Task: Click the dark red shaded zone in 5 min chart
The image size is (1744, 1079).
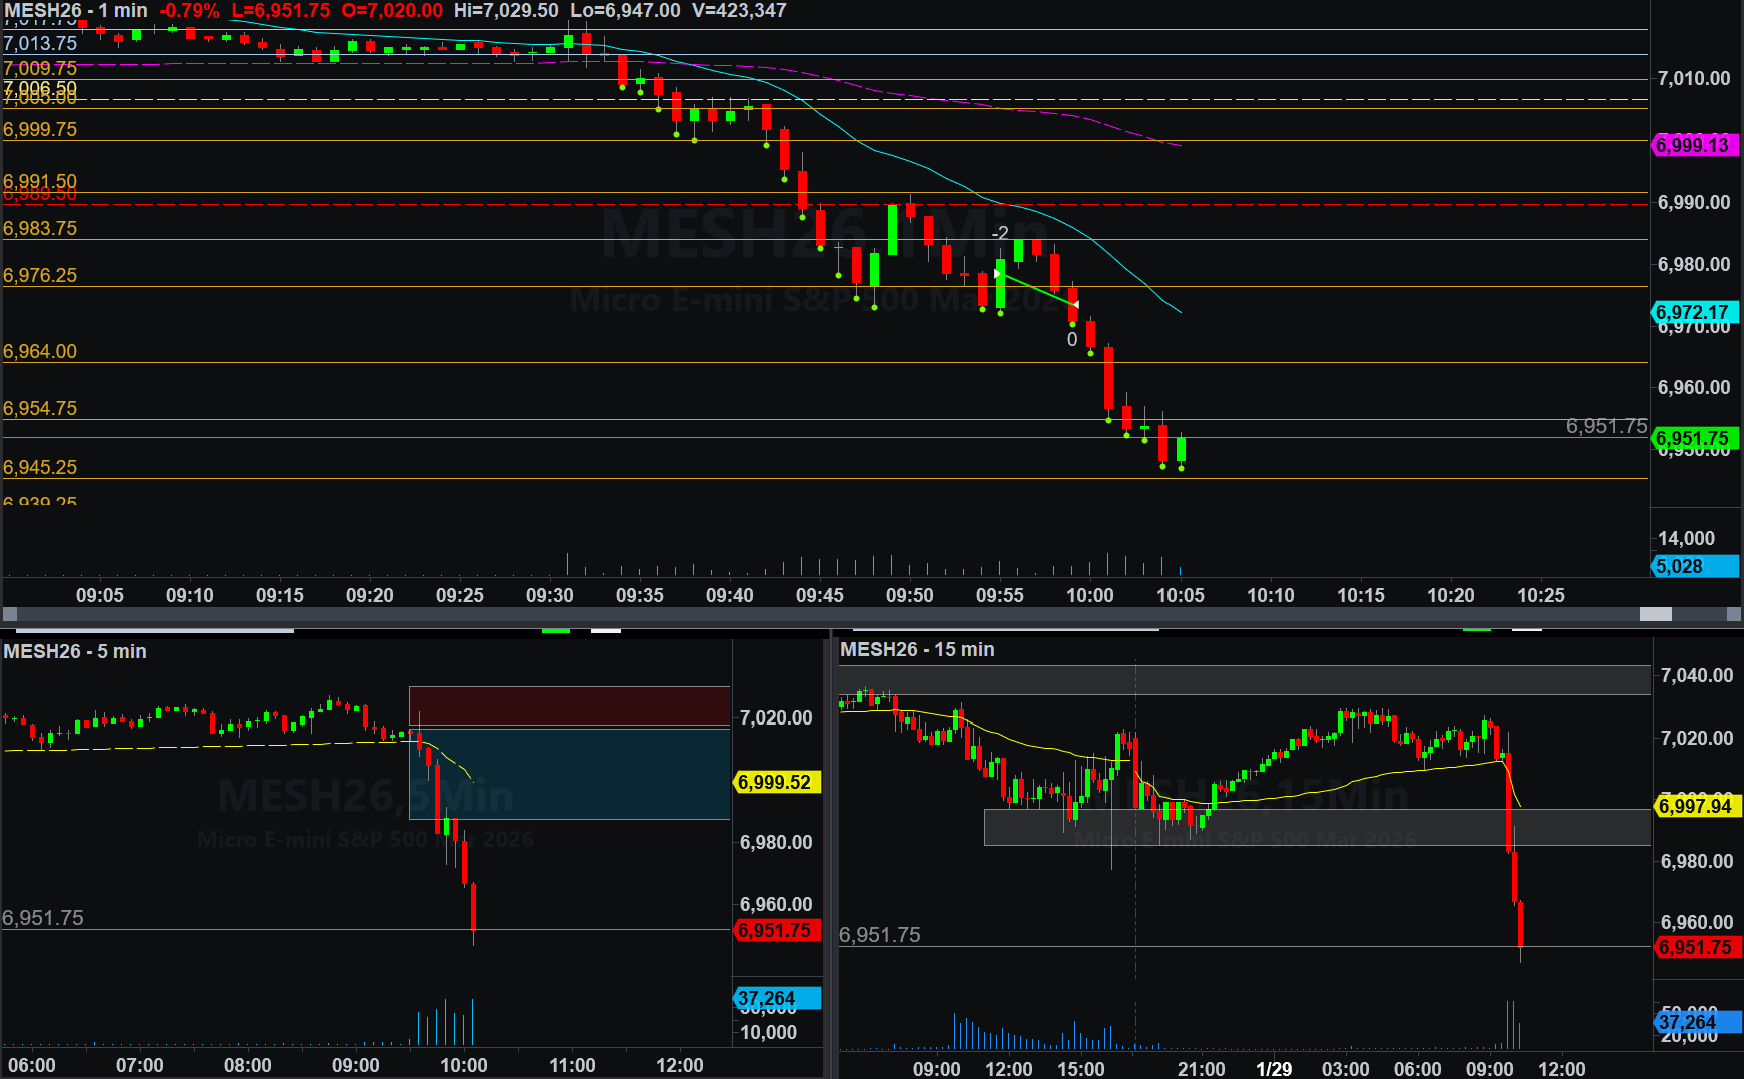Action: pos(569,705)
